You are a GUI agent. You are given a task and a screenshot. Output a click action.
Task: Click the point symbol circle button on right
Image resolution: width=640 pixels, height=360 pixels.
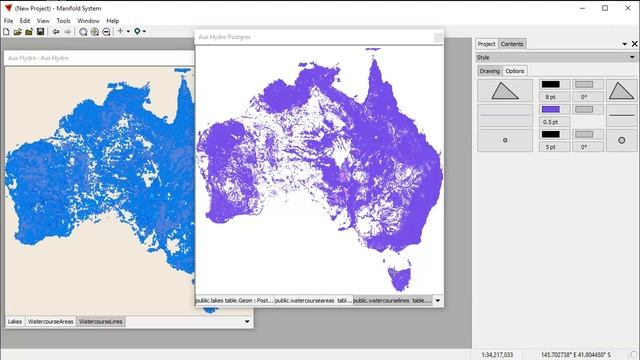click(621, 140)
